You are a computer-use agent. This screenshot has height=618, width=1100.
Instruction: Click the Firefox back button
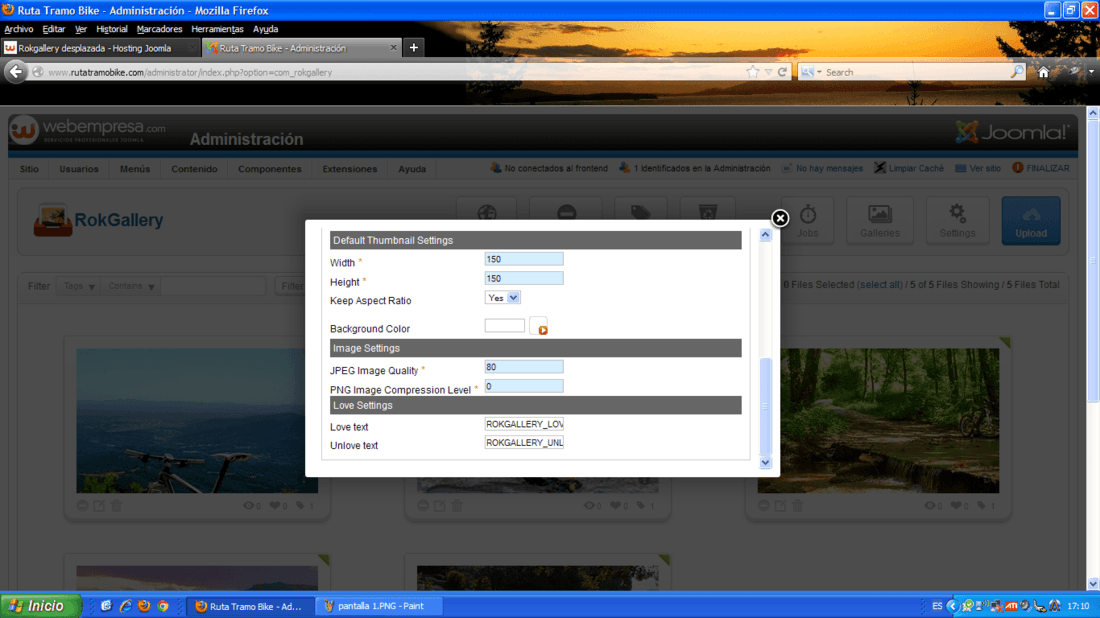[x=15, y=72]
